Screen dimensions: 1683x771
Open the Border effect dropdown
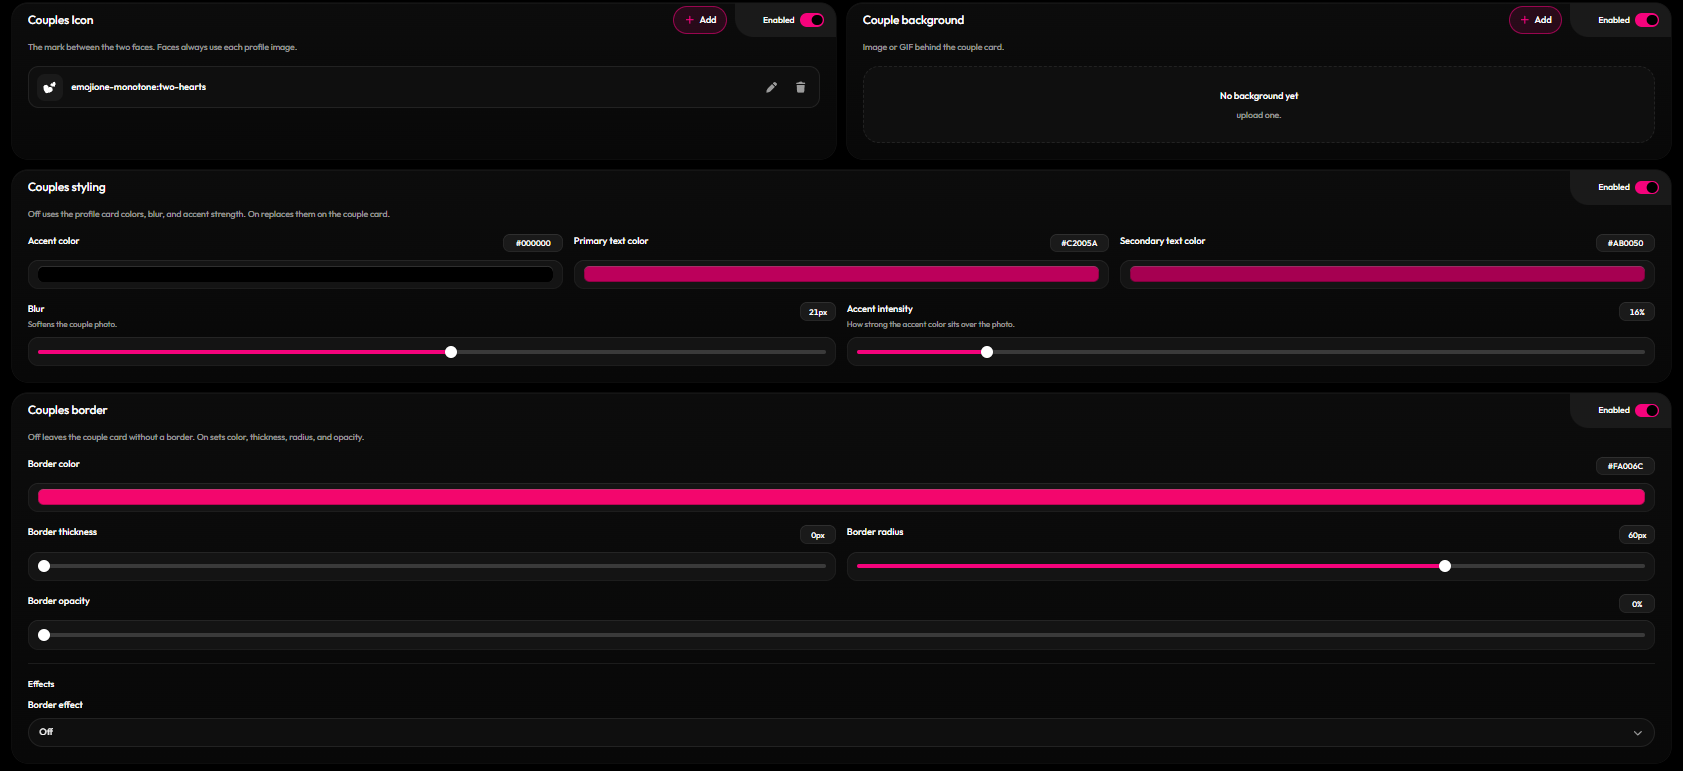click(841, 732)
